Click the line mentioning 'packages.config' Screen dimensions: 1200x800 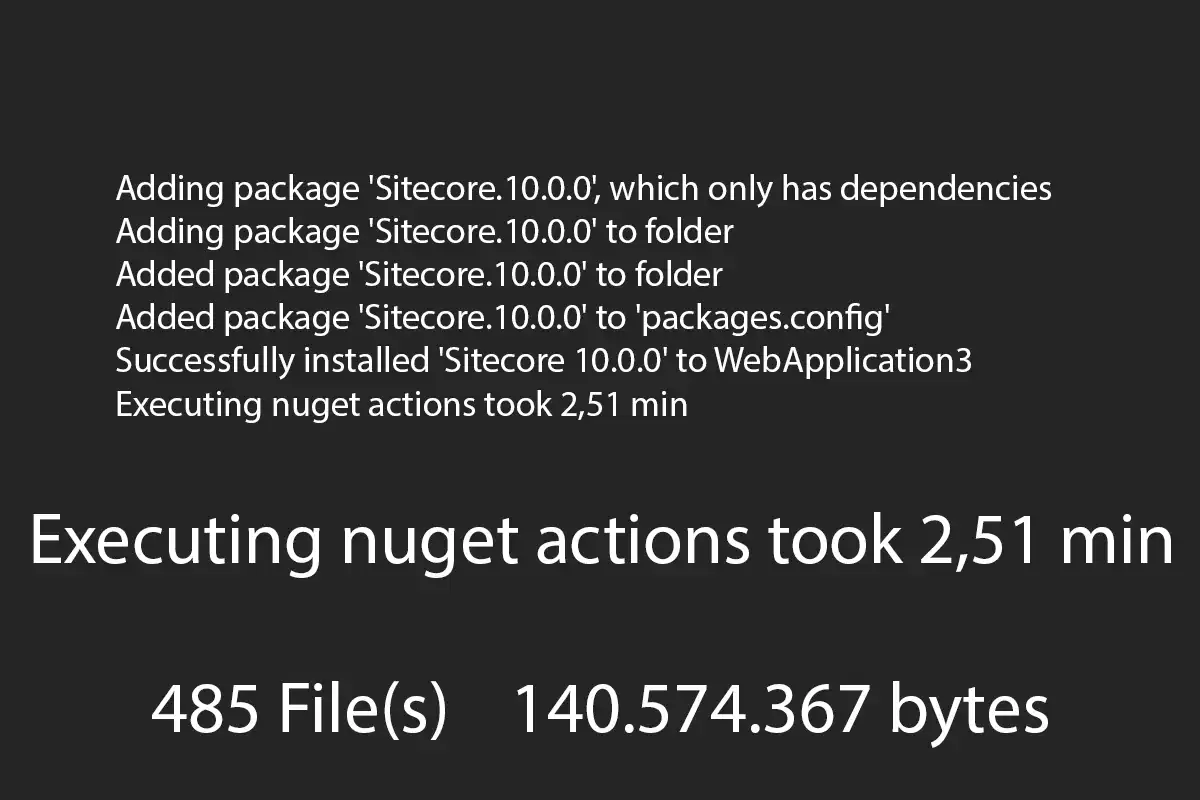click(x=504, y=318)
